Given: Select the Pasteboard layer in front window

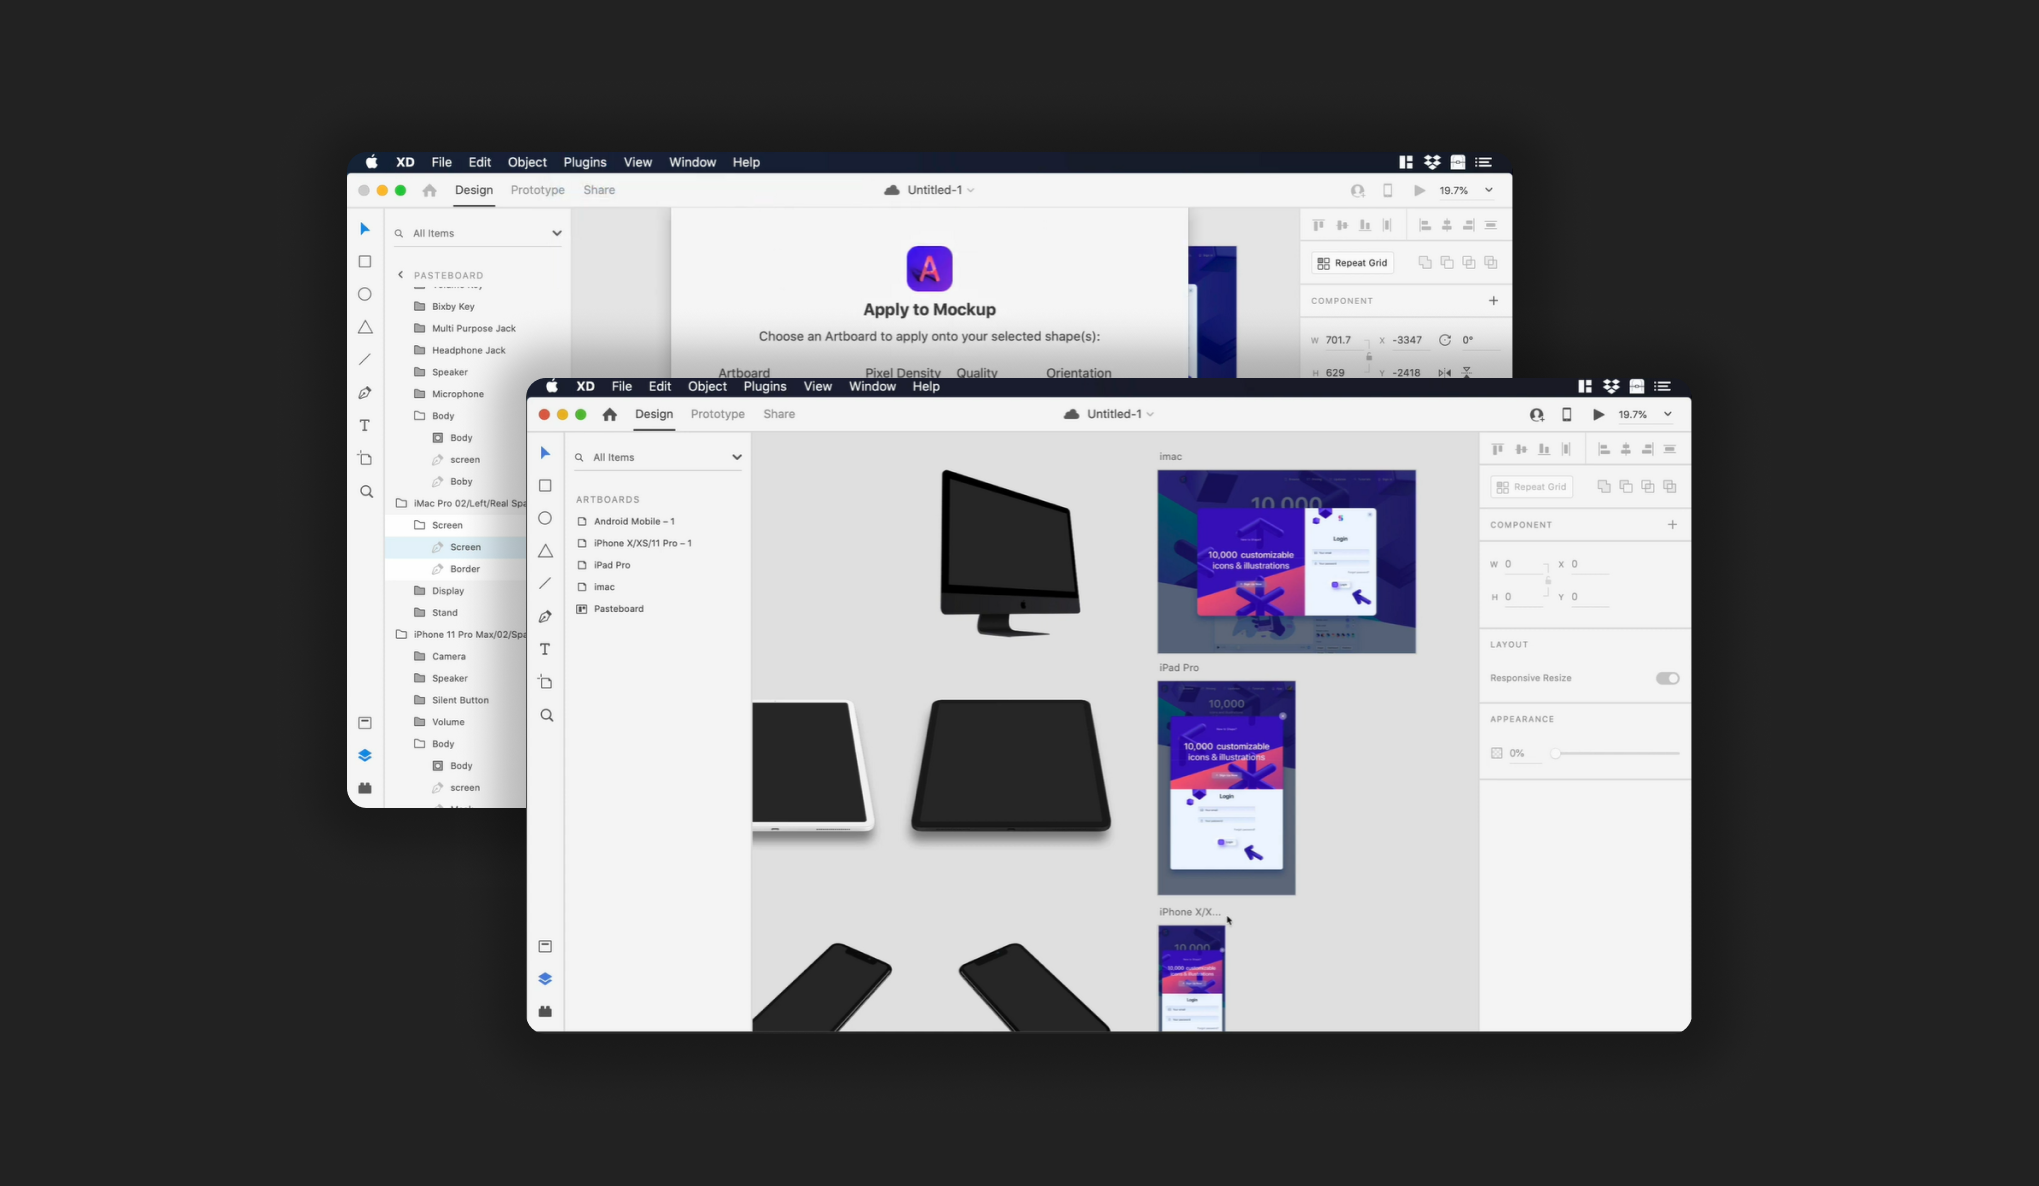Looking at the screenshot, I should (x=618, y=609).
